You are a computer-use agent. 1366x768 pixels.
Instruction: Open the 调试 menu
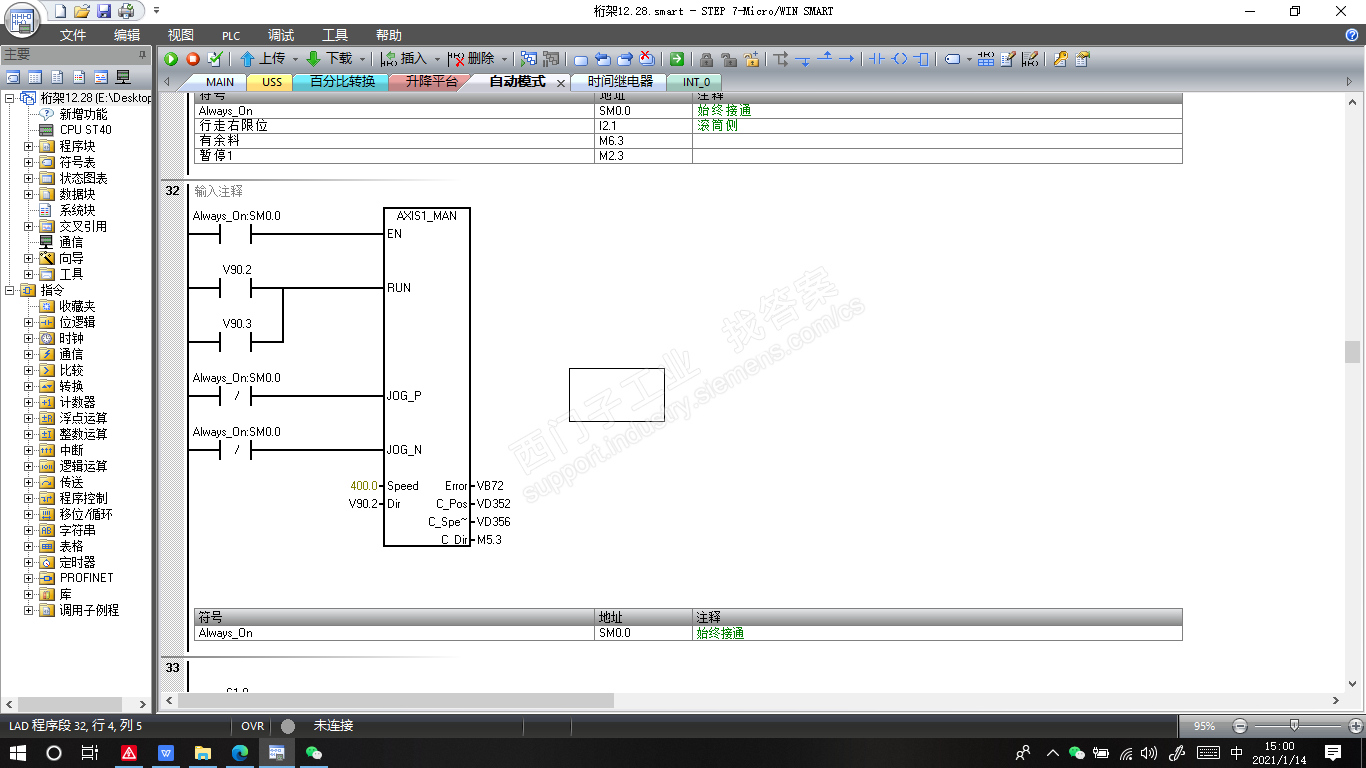[x=281, y=35]
